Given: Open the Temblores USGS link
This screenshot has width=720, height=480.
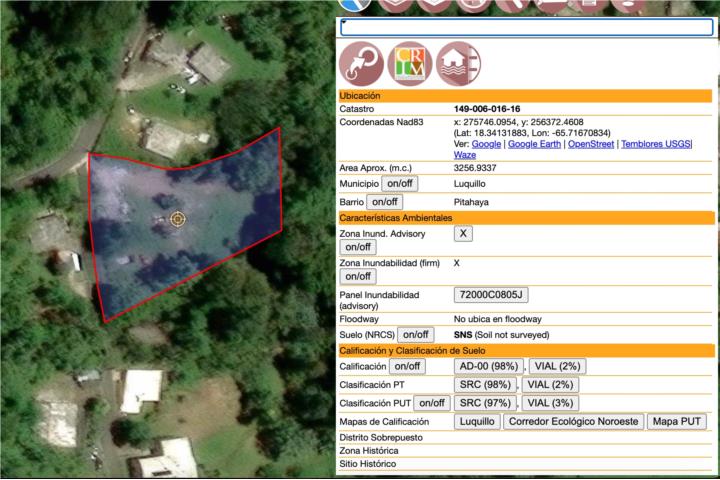Looking at the screenshot, I should click(656, 144).
